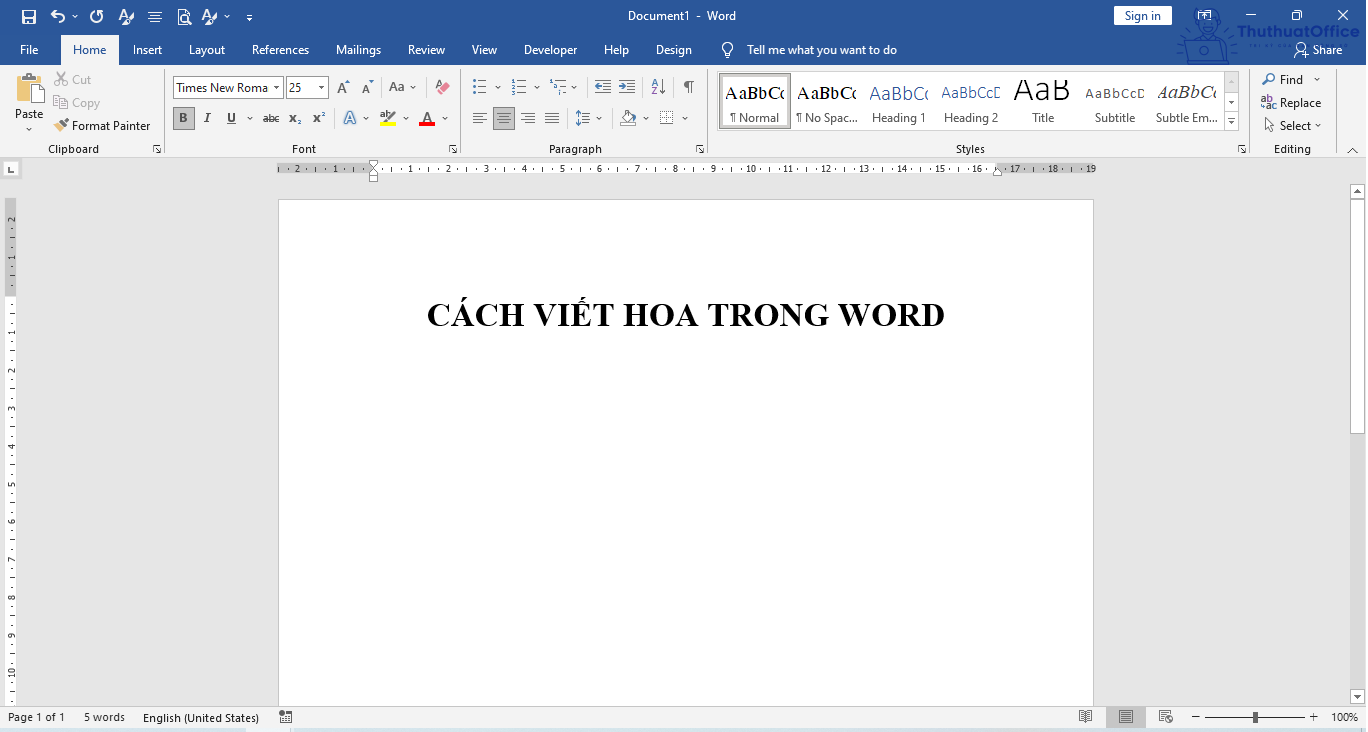Apply italic formatting
The height and width of the screenshot is (732, 1368).
(207, 118)
